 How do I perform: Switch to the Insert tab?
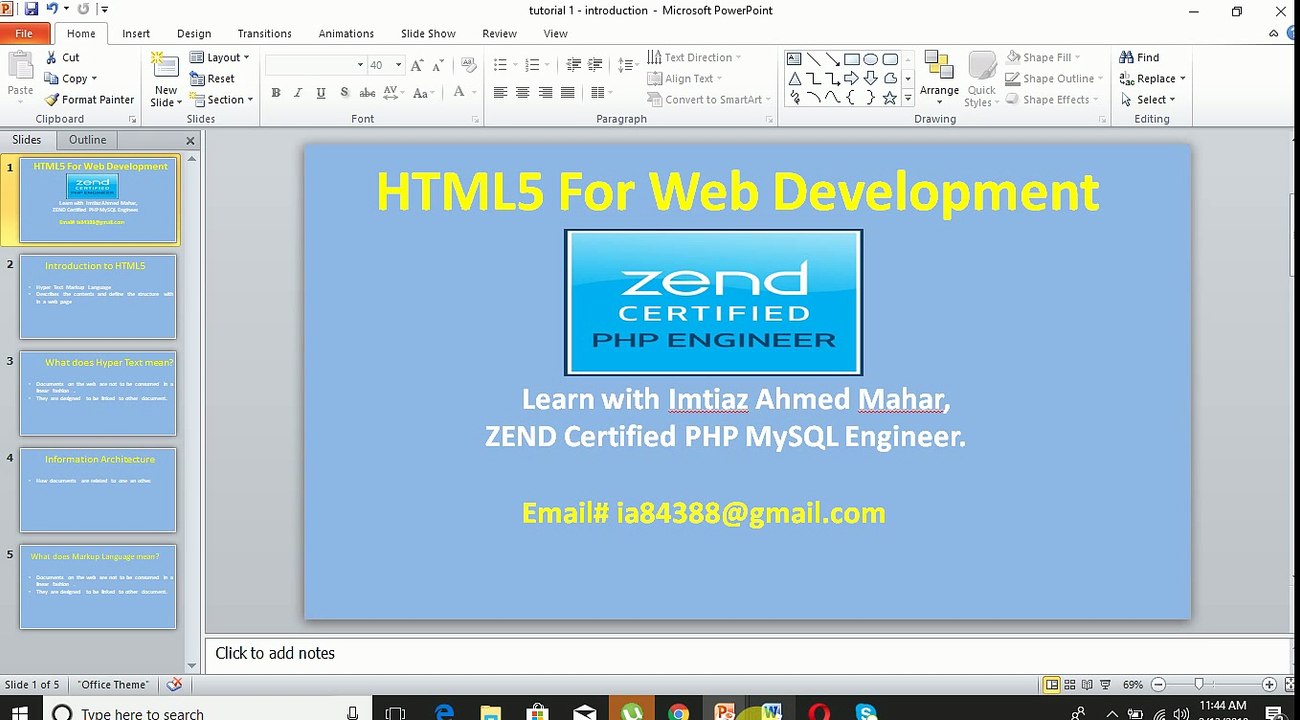136,33
